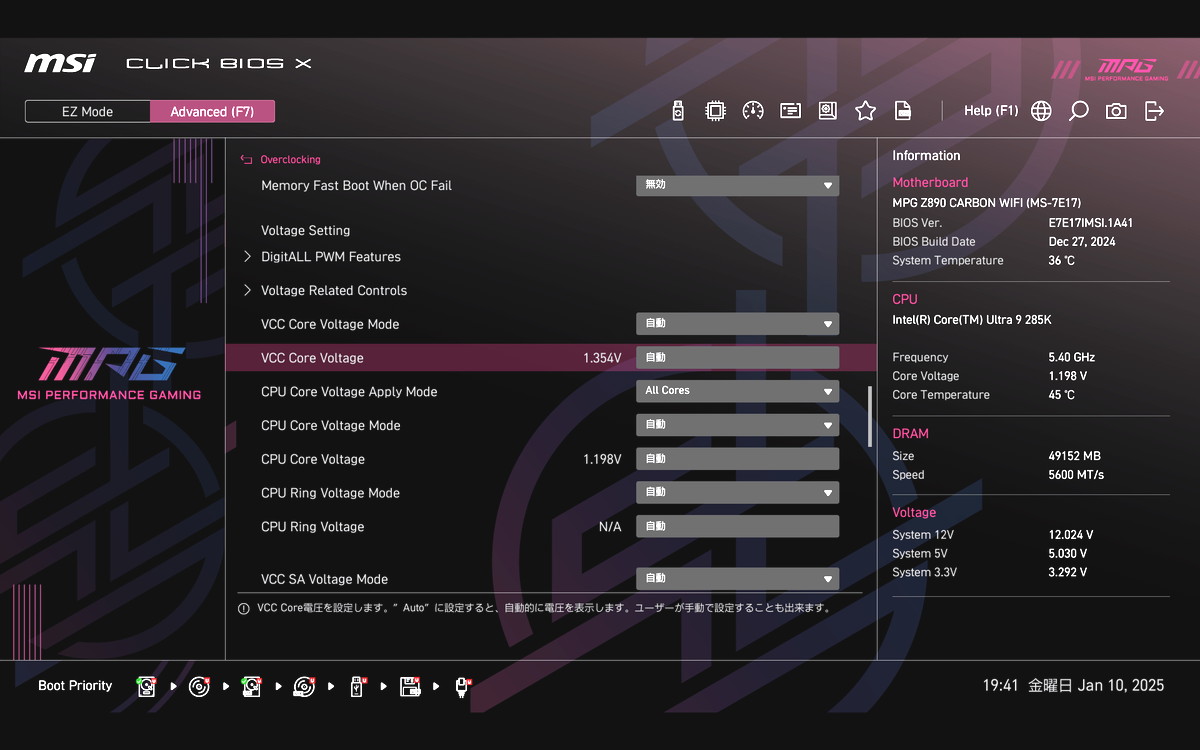Click the CPU chip icon in toolbar
Screen dimensions: 1200x750
tap(715, 111)
